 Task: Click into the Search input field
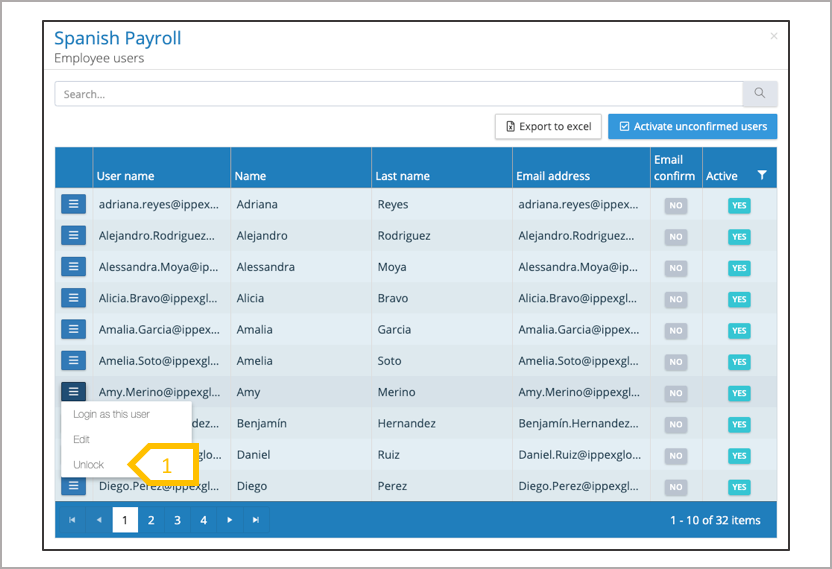click(398, 94)
